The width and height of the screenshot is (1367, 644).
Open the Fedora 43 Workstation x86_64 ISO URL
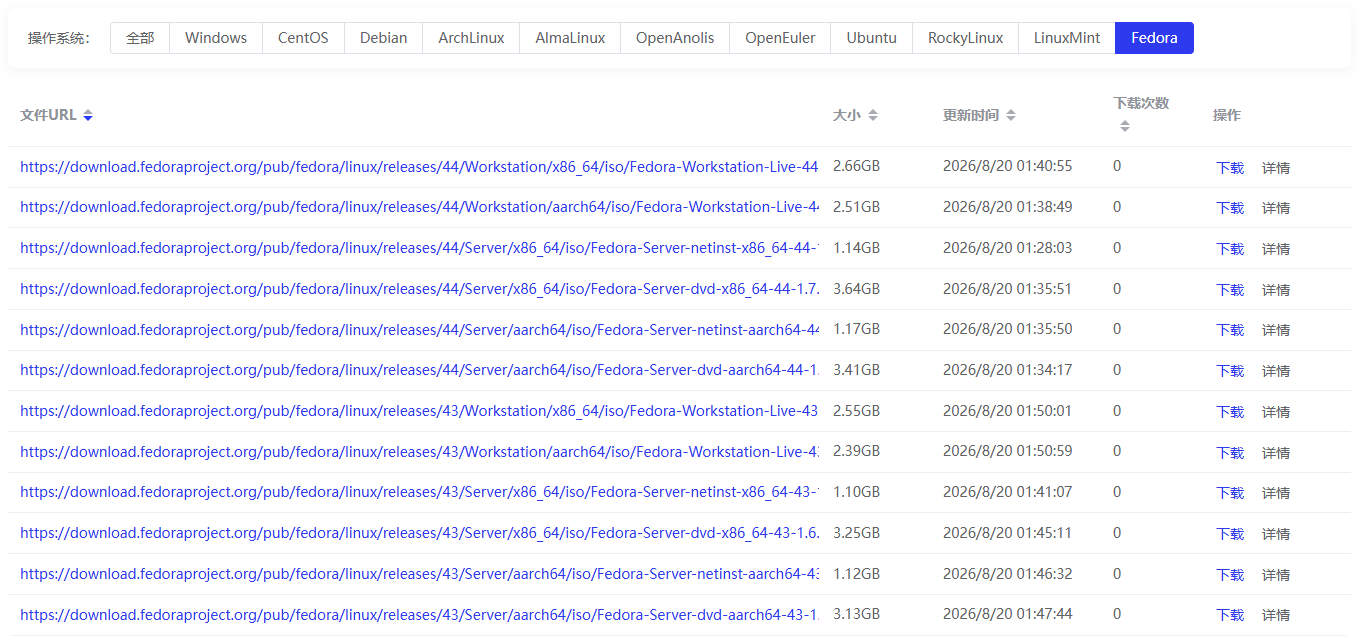click(x=419, y=411)
